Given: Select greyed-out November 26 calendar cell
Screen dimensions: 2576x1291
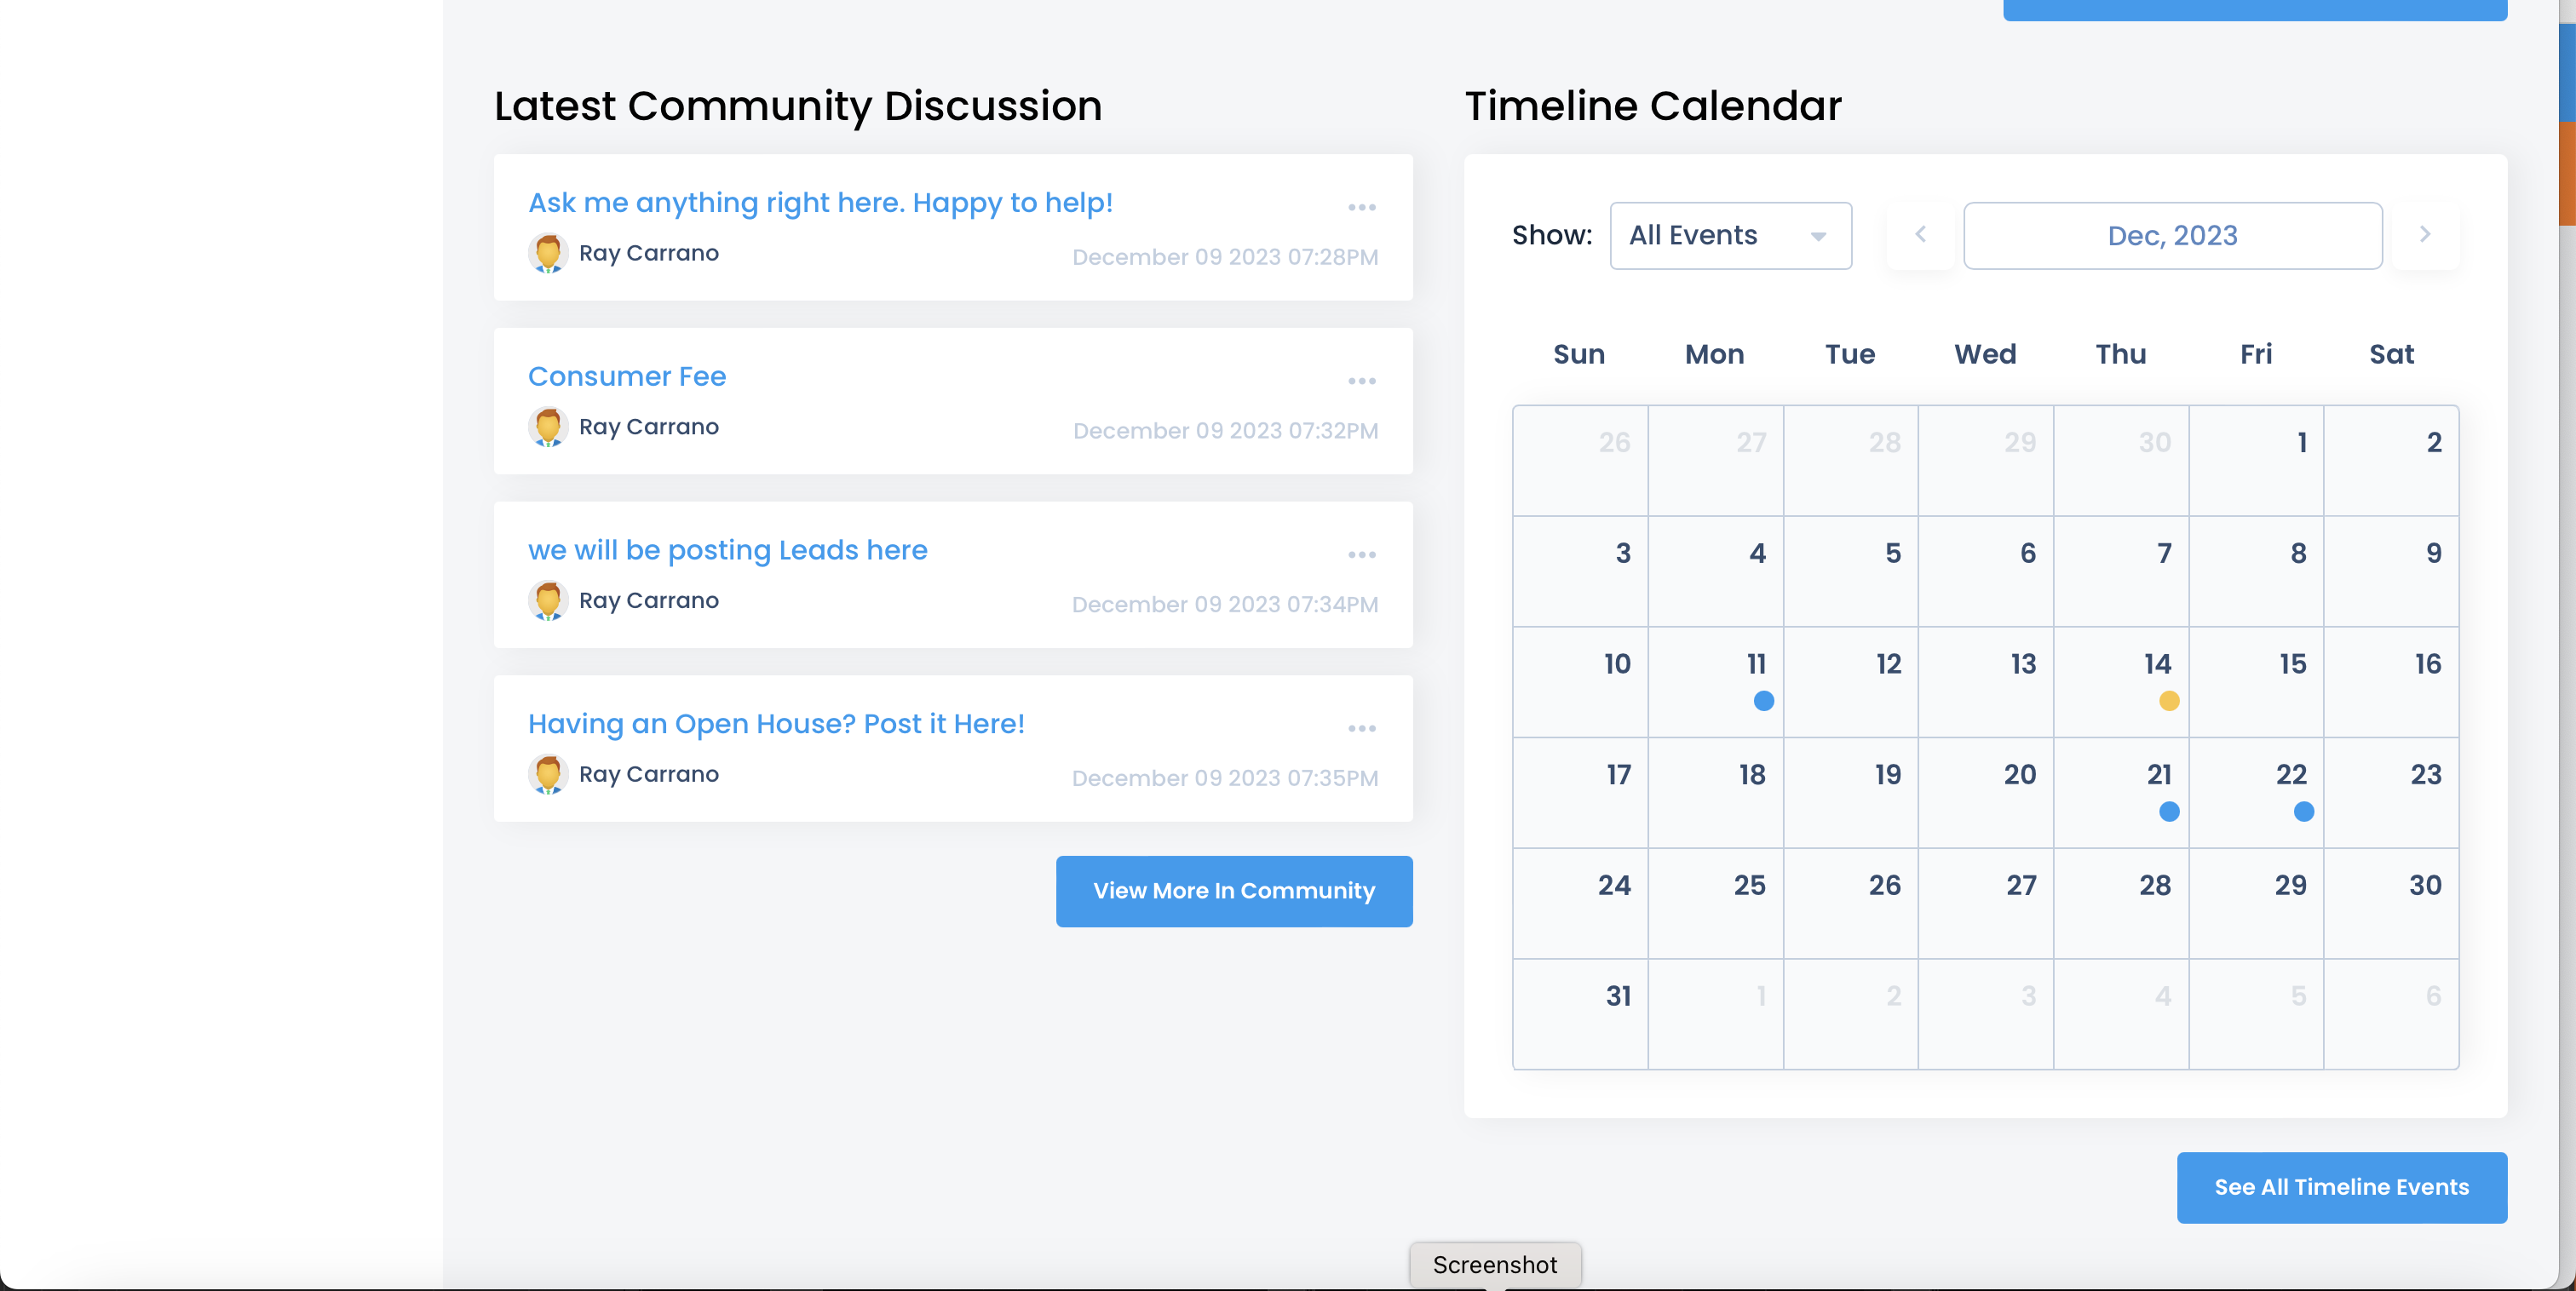Looking at the screenshot, I should coord(1580,461).
